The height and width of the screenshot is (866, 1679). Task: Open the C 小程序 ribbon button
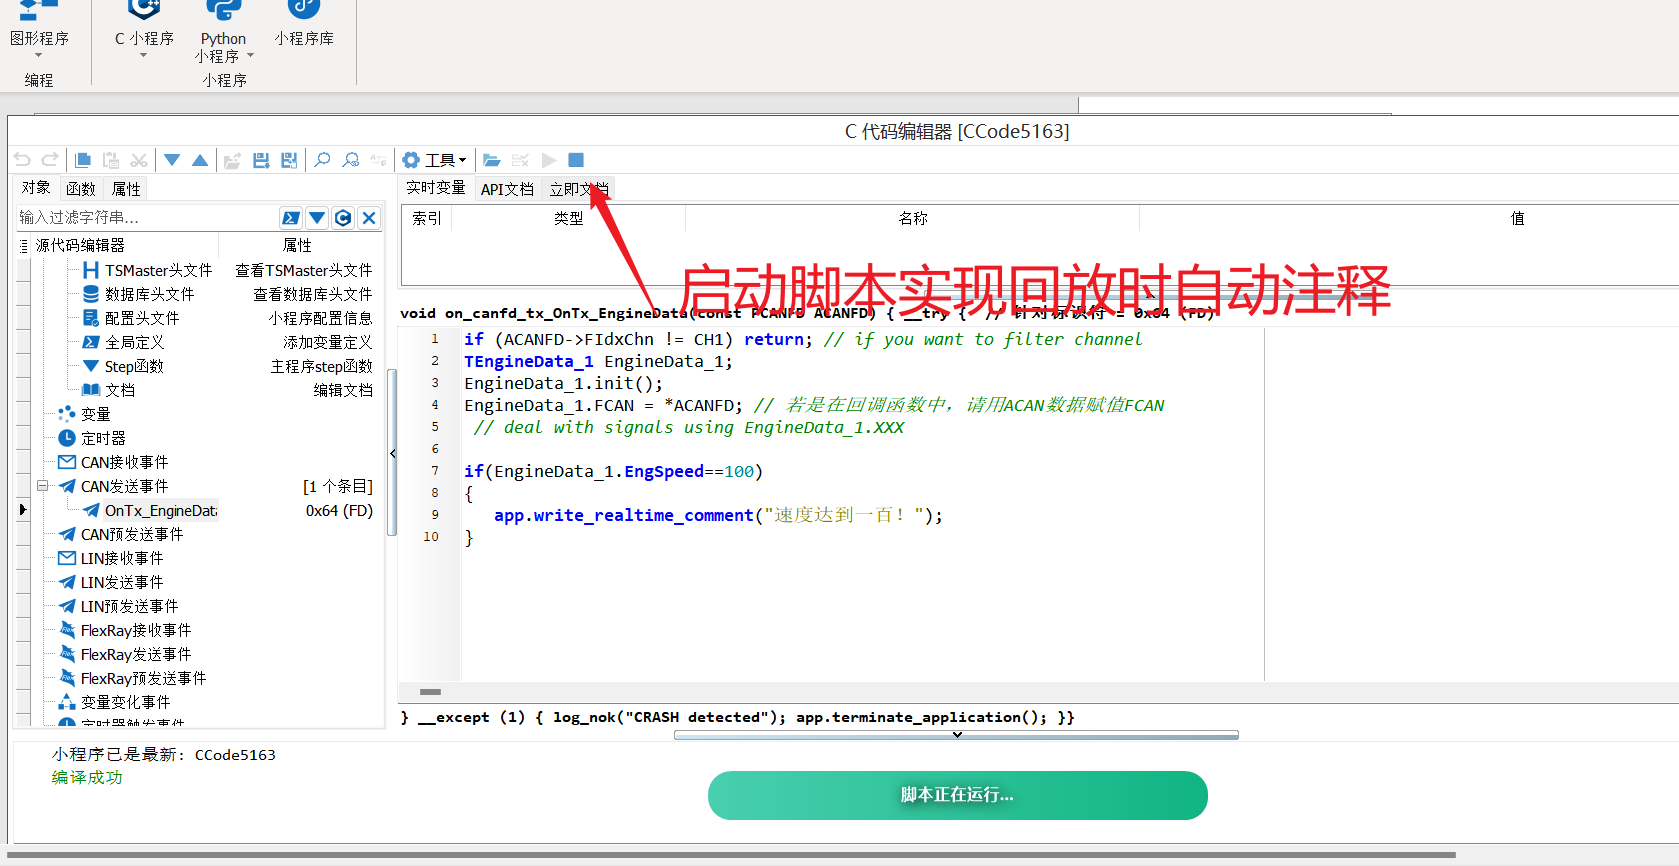click(x=144, y=30)
